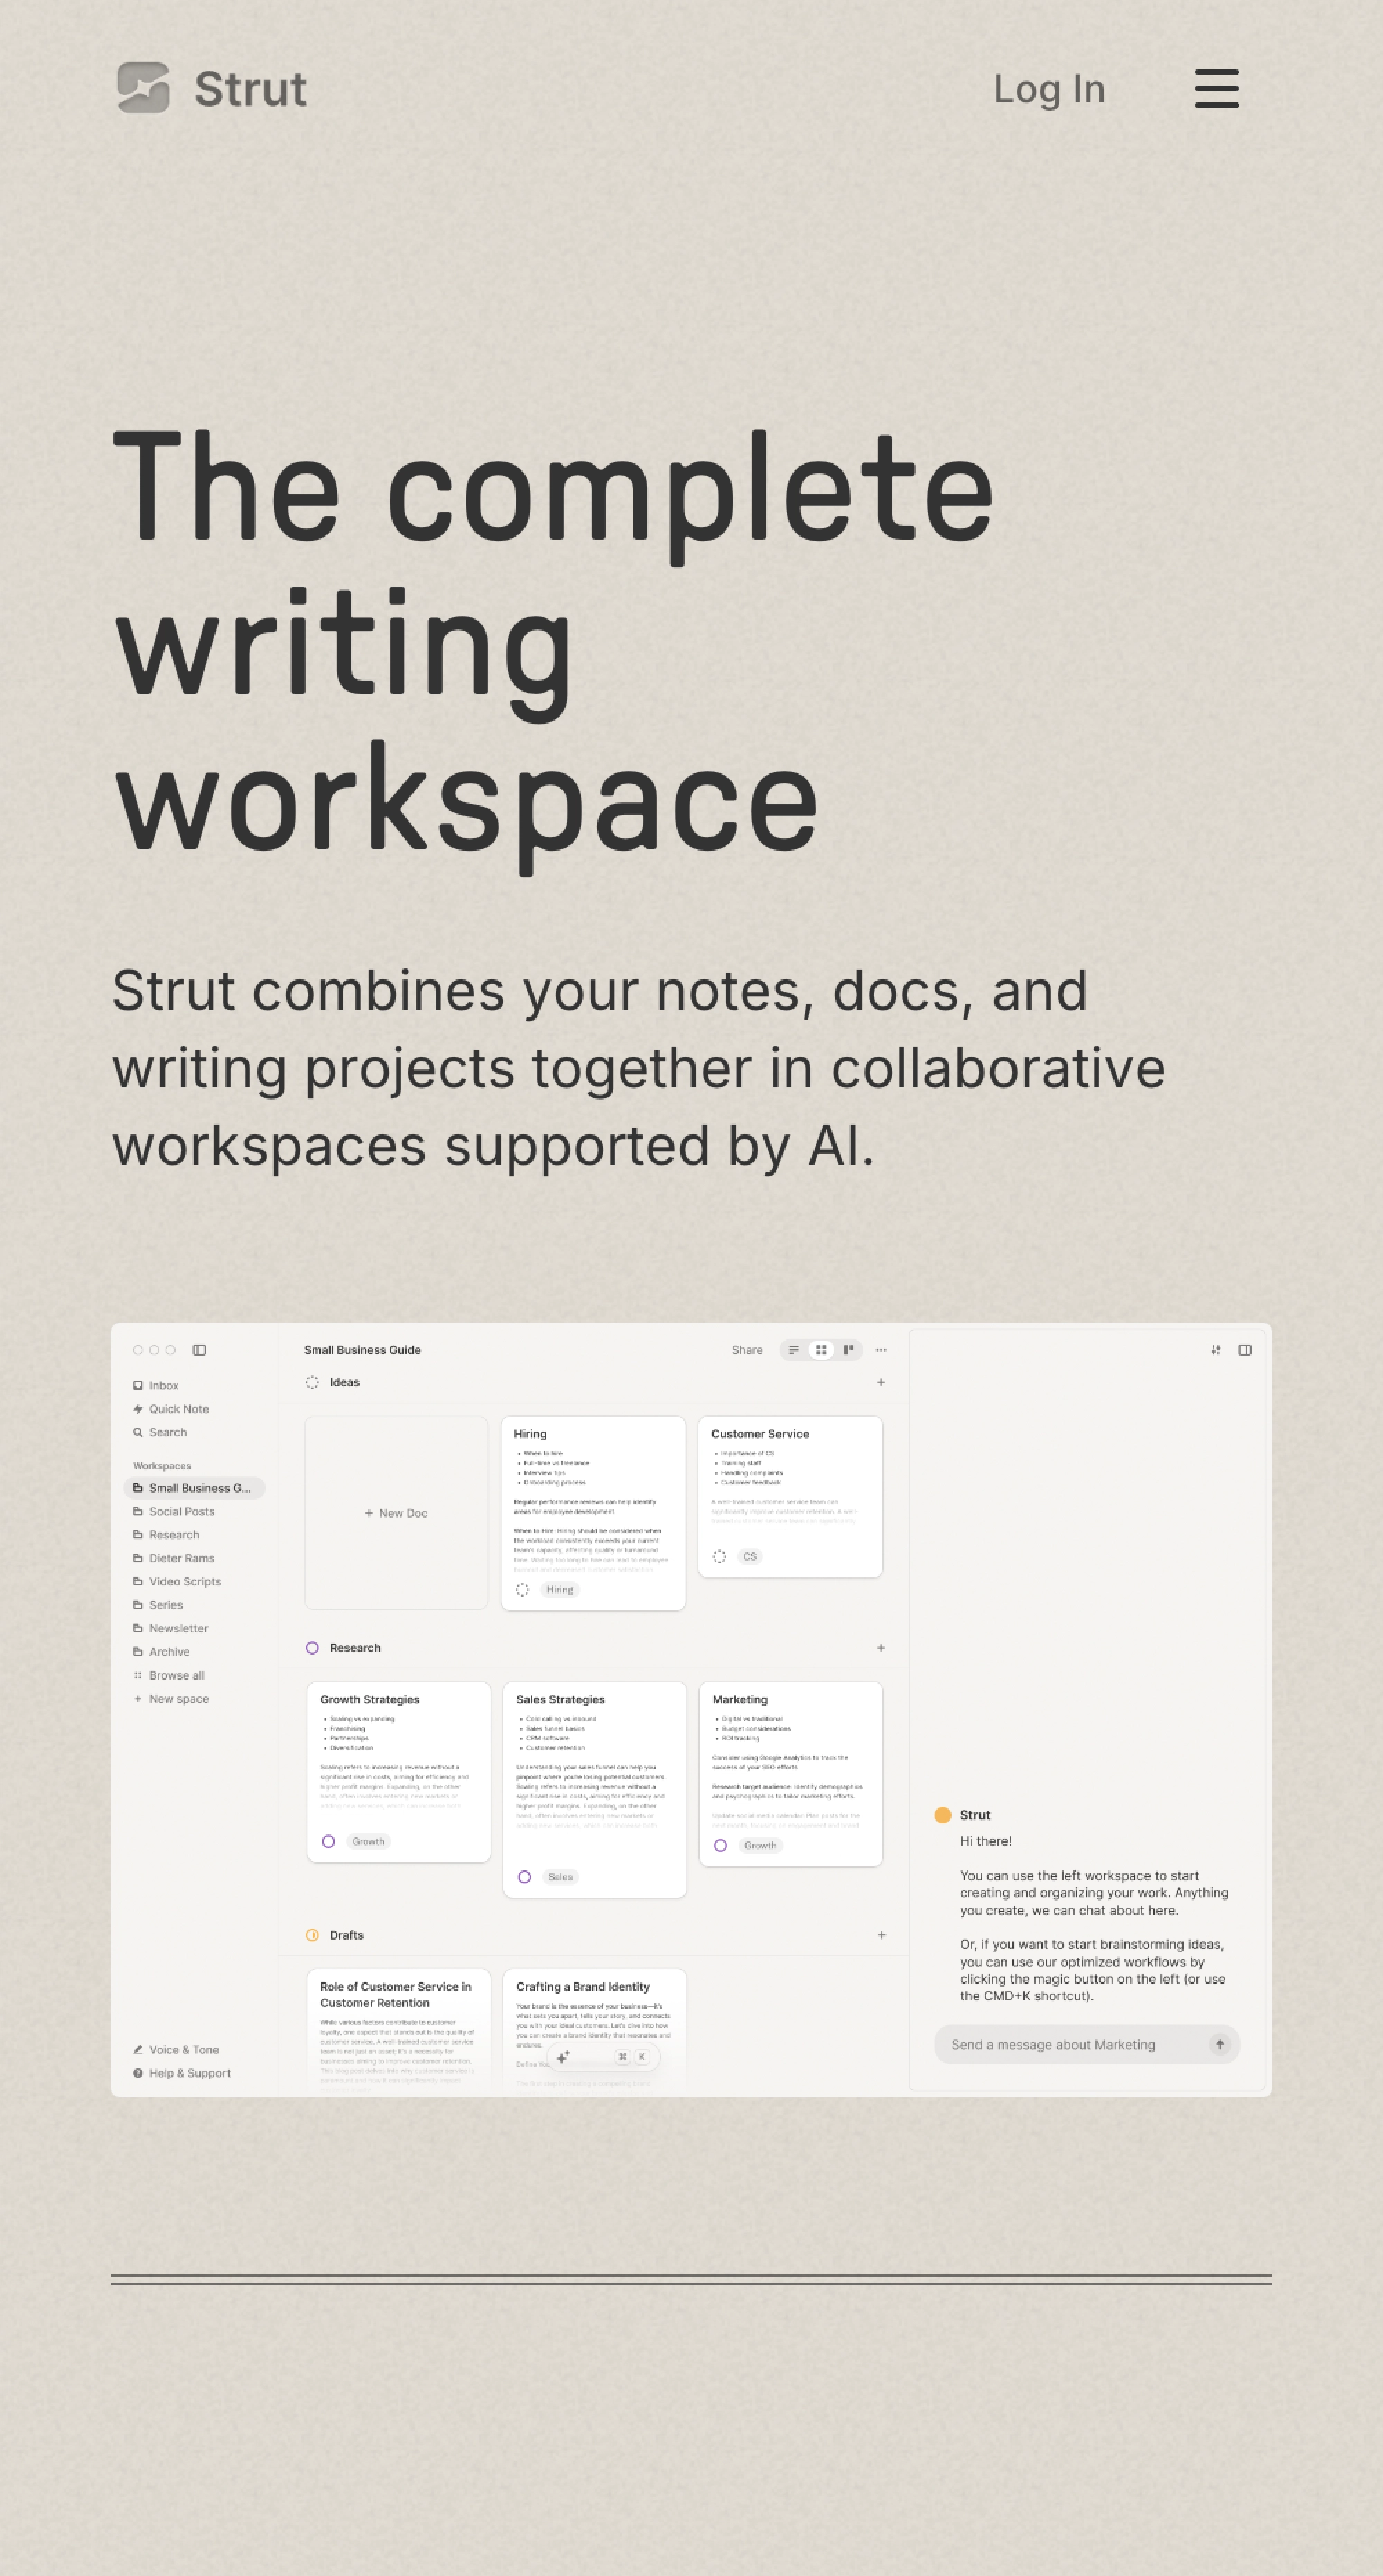
Task: Click the purple status circle on Marketing card
Action: point(720,1845)
